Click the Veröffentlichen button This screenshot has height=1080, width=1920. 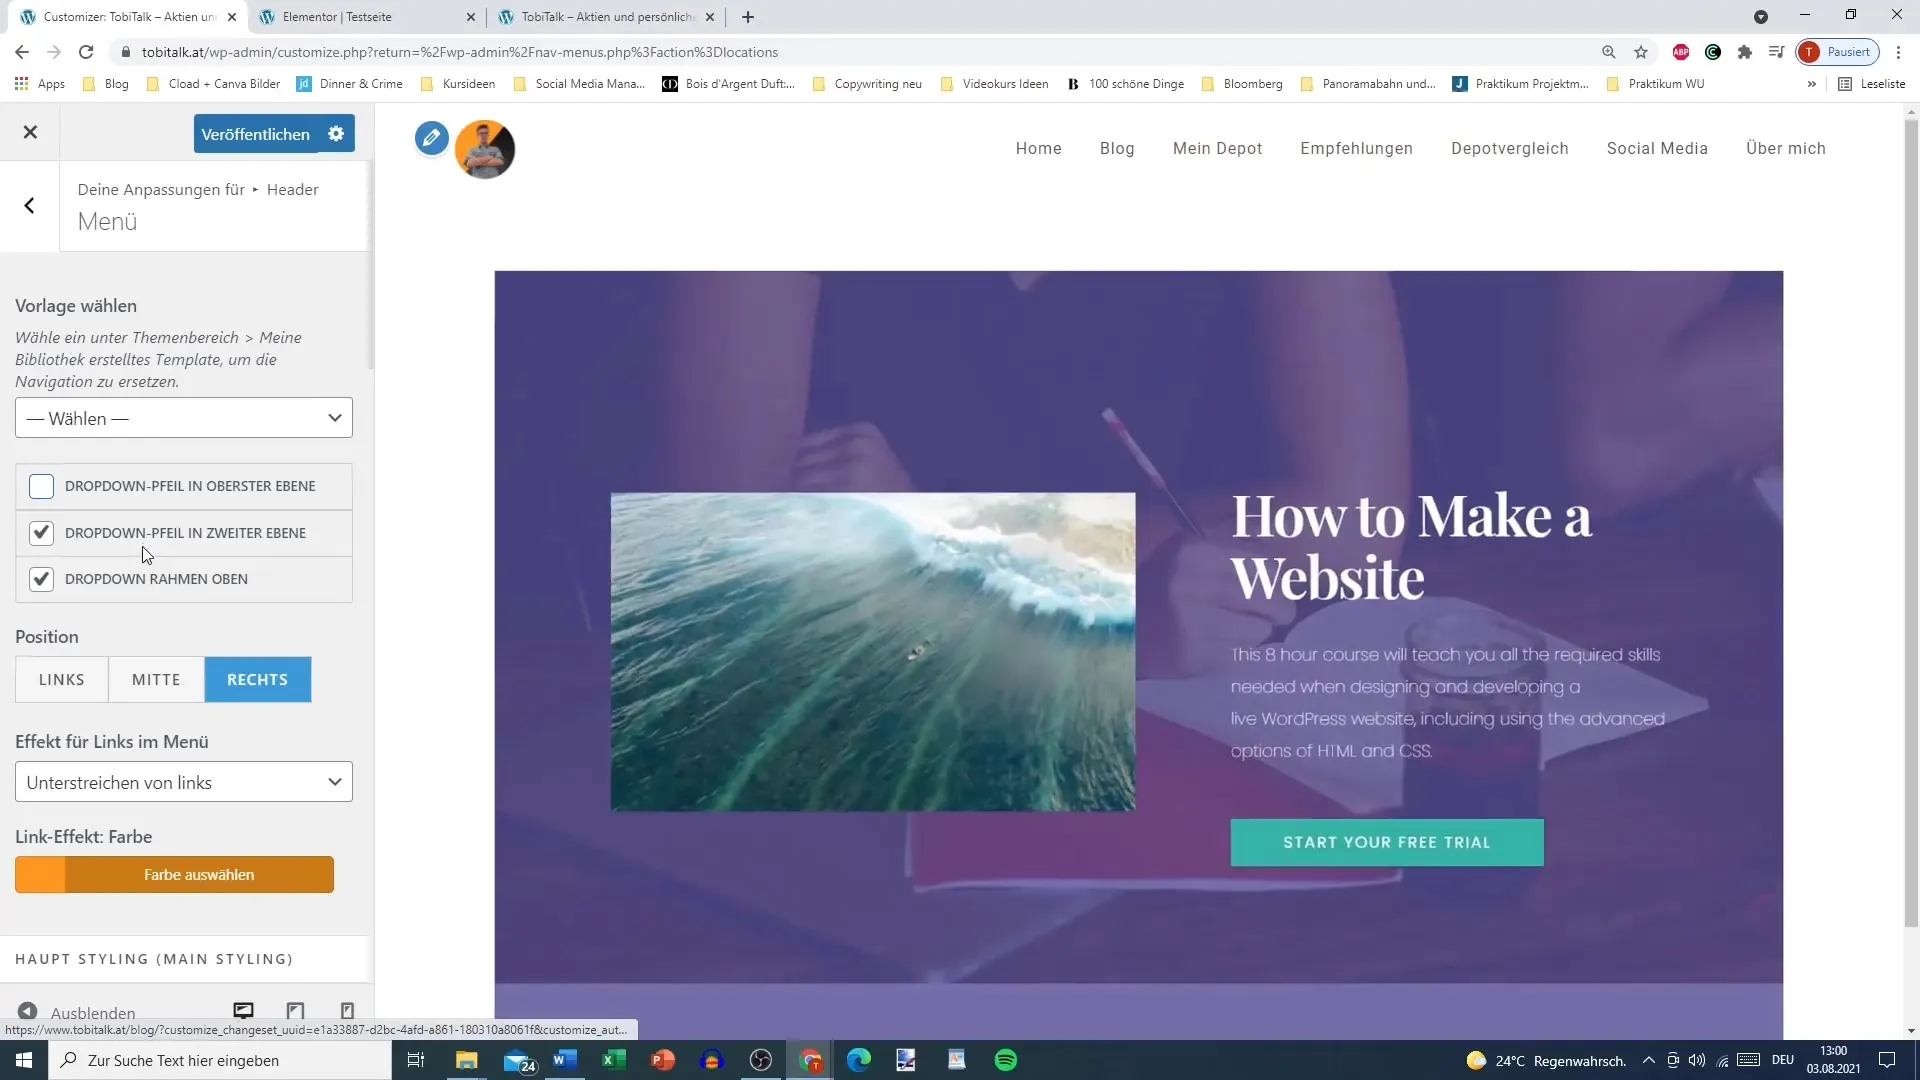pos(256,134)
